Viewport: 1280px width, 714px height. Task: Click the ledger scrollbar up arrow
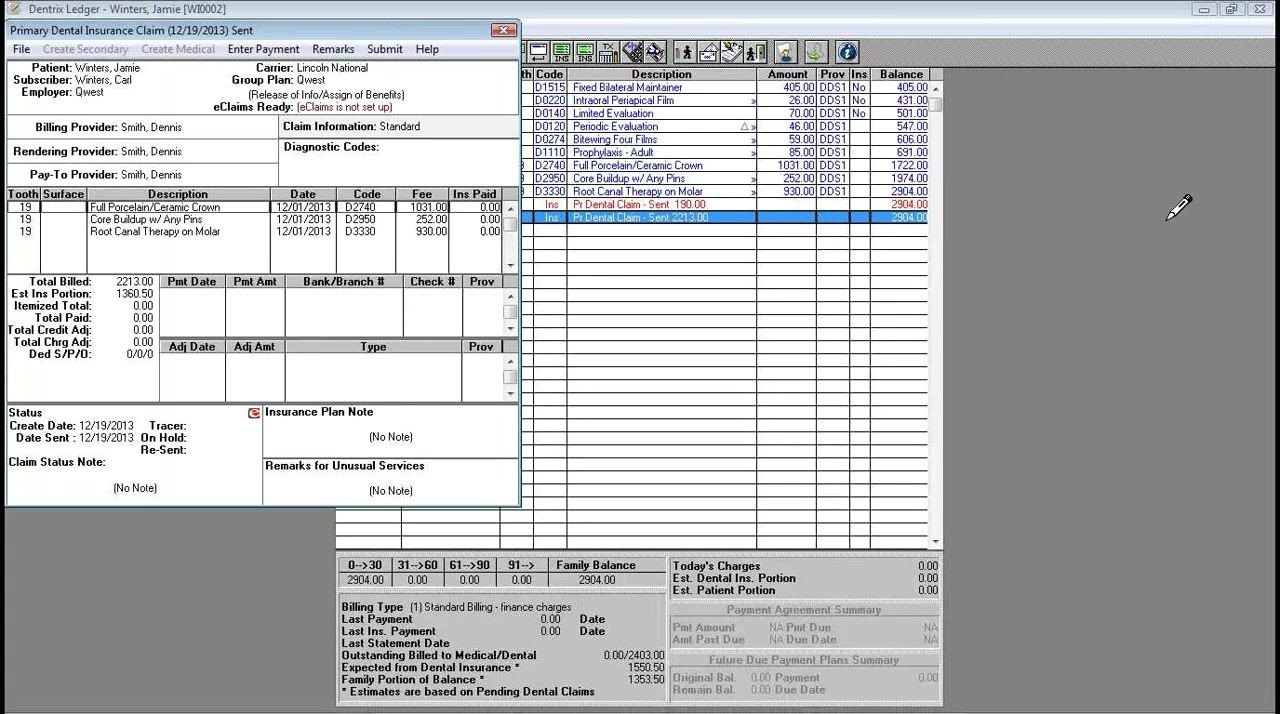click(936, 88)
